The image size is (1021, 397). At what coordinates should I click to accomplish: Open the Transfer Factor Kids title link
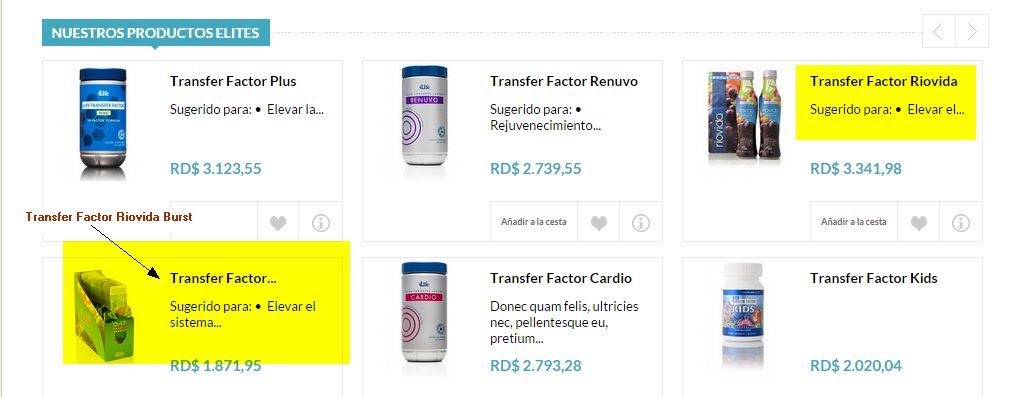874,278
